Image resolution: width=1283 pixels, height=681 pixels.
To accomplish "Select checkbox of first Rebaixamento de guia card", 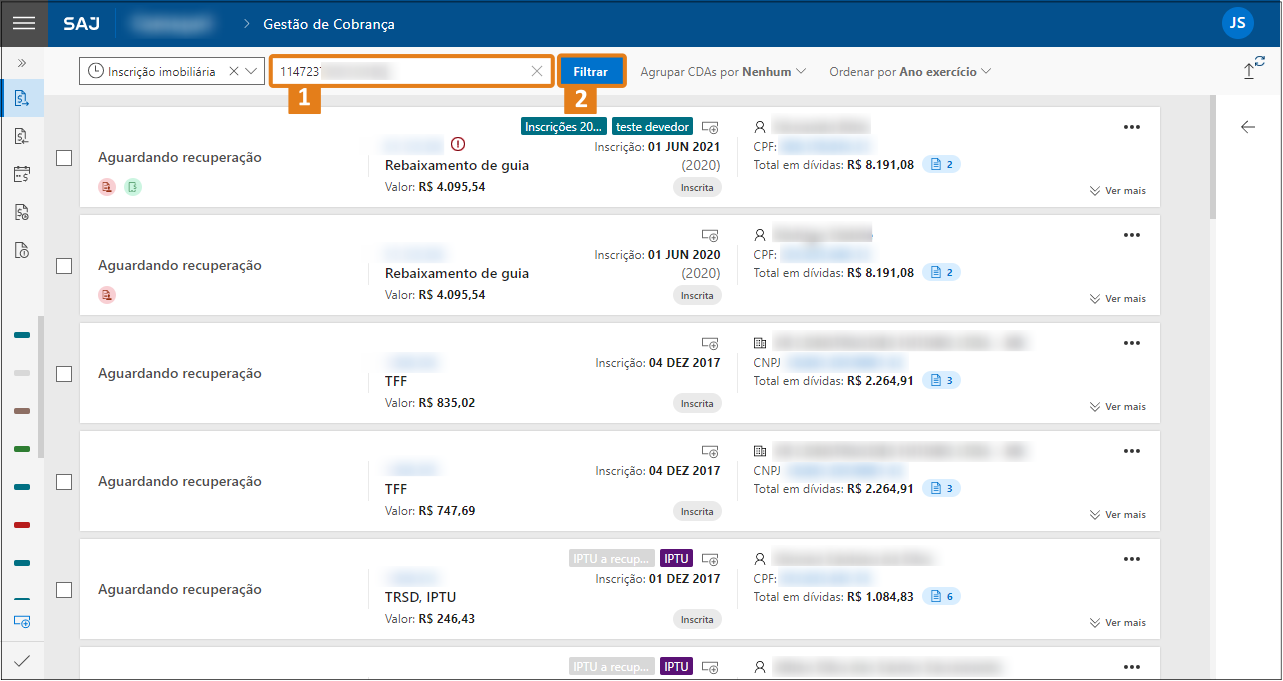I will click(x=64, y=158).
